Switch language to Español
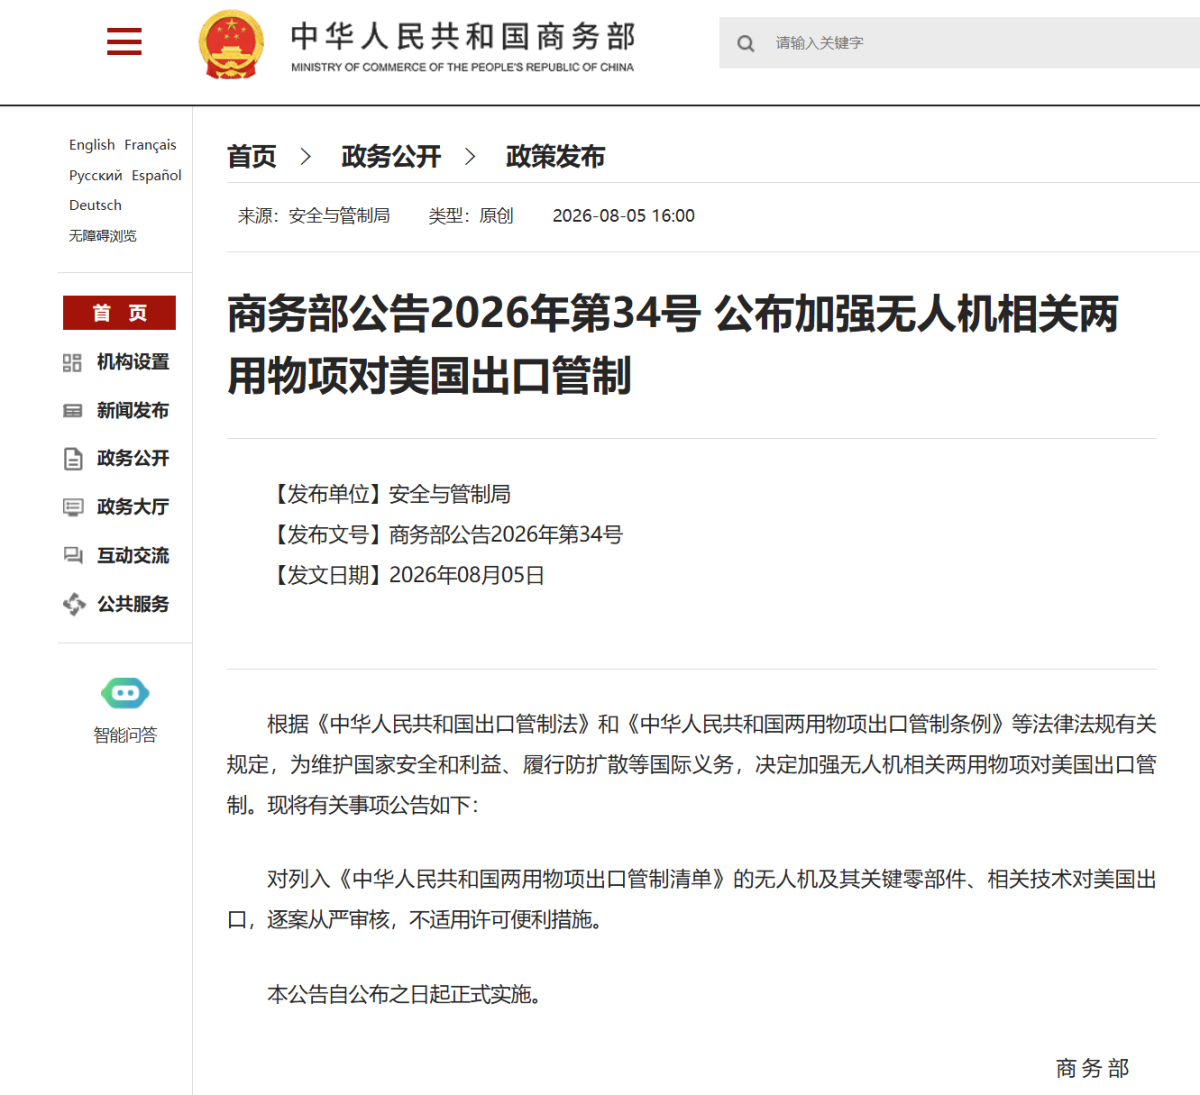 [x=157, y=175]
